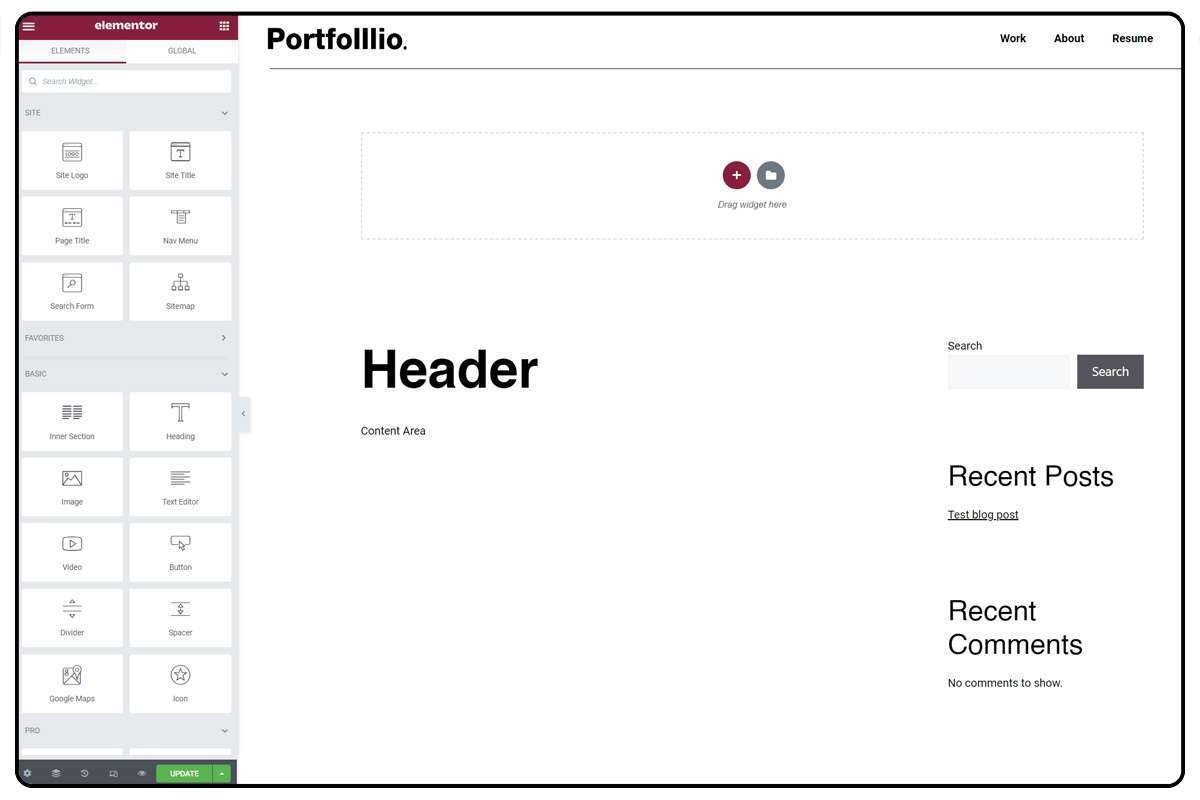Open the Test blog post link
Viewport: 1200px width, 800px height.
click(x=983, y=514)
